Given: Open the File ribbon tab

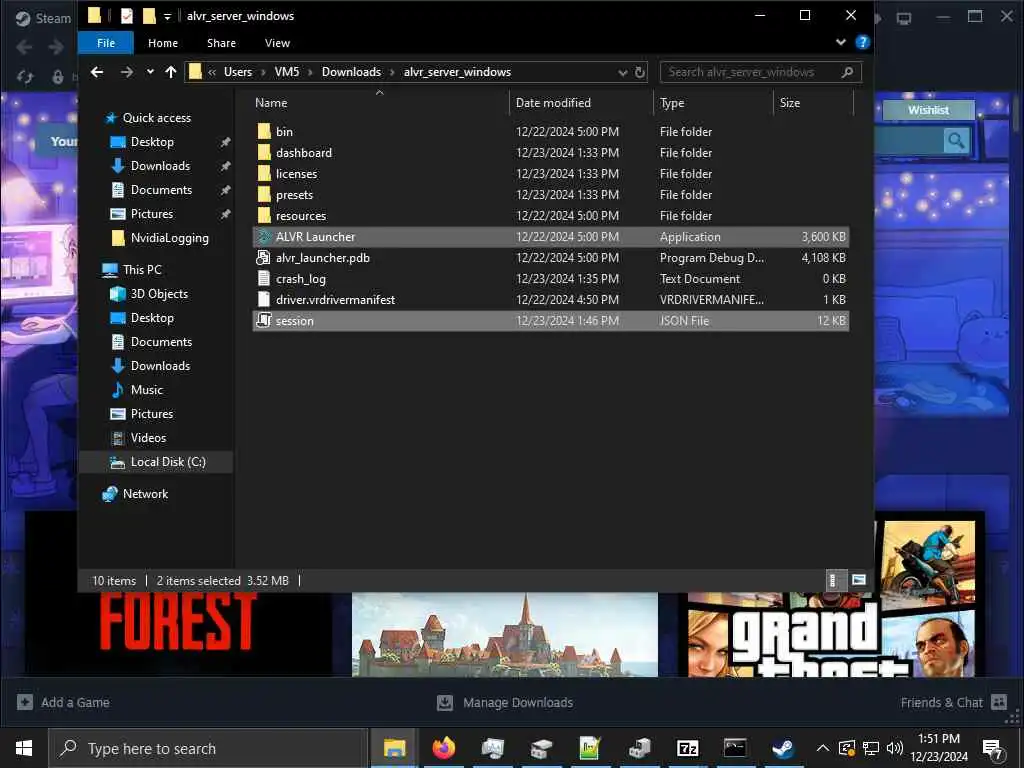Looking at the screenshot, I should tap(106, 43).
